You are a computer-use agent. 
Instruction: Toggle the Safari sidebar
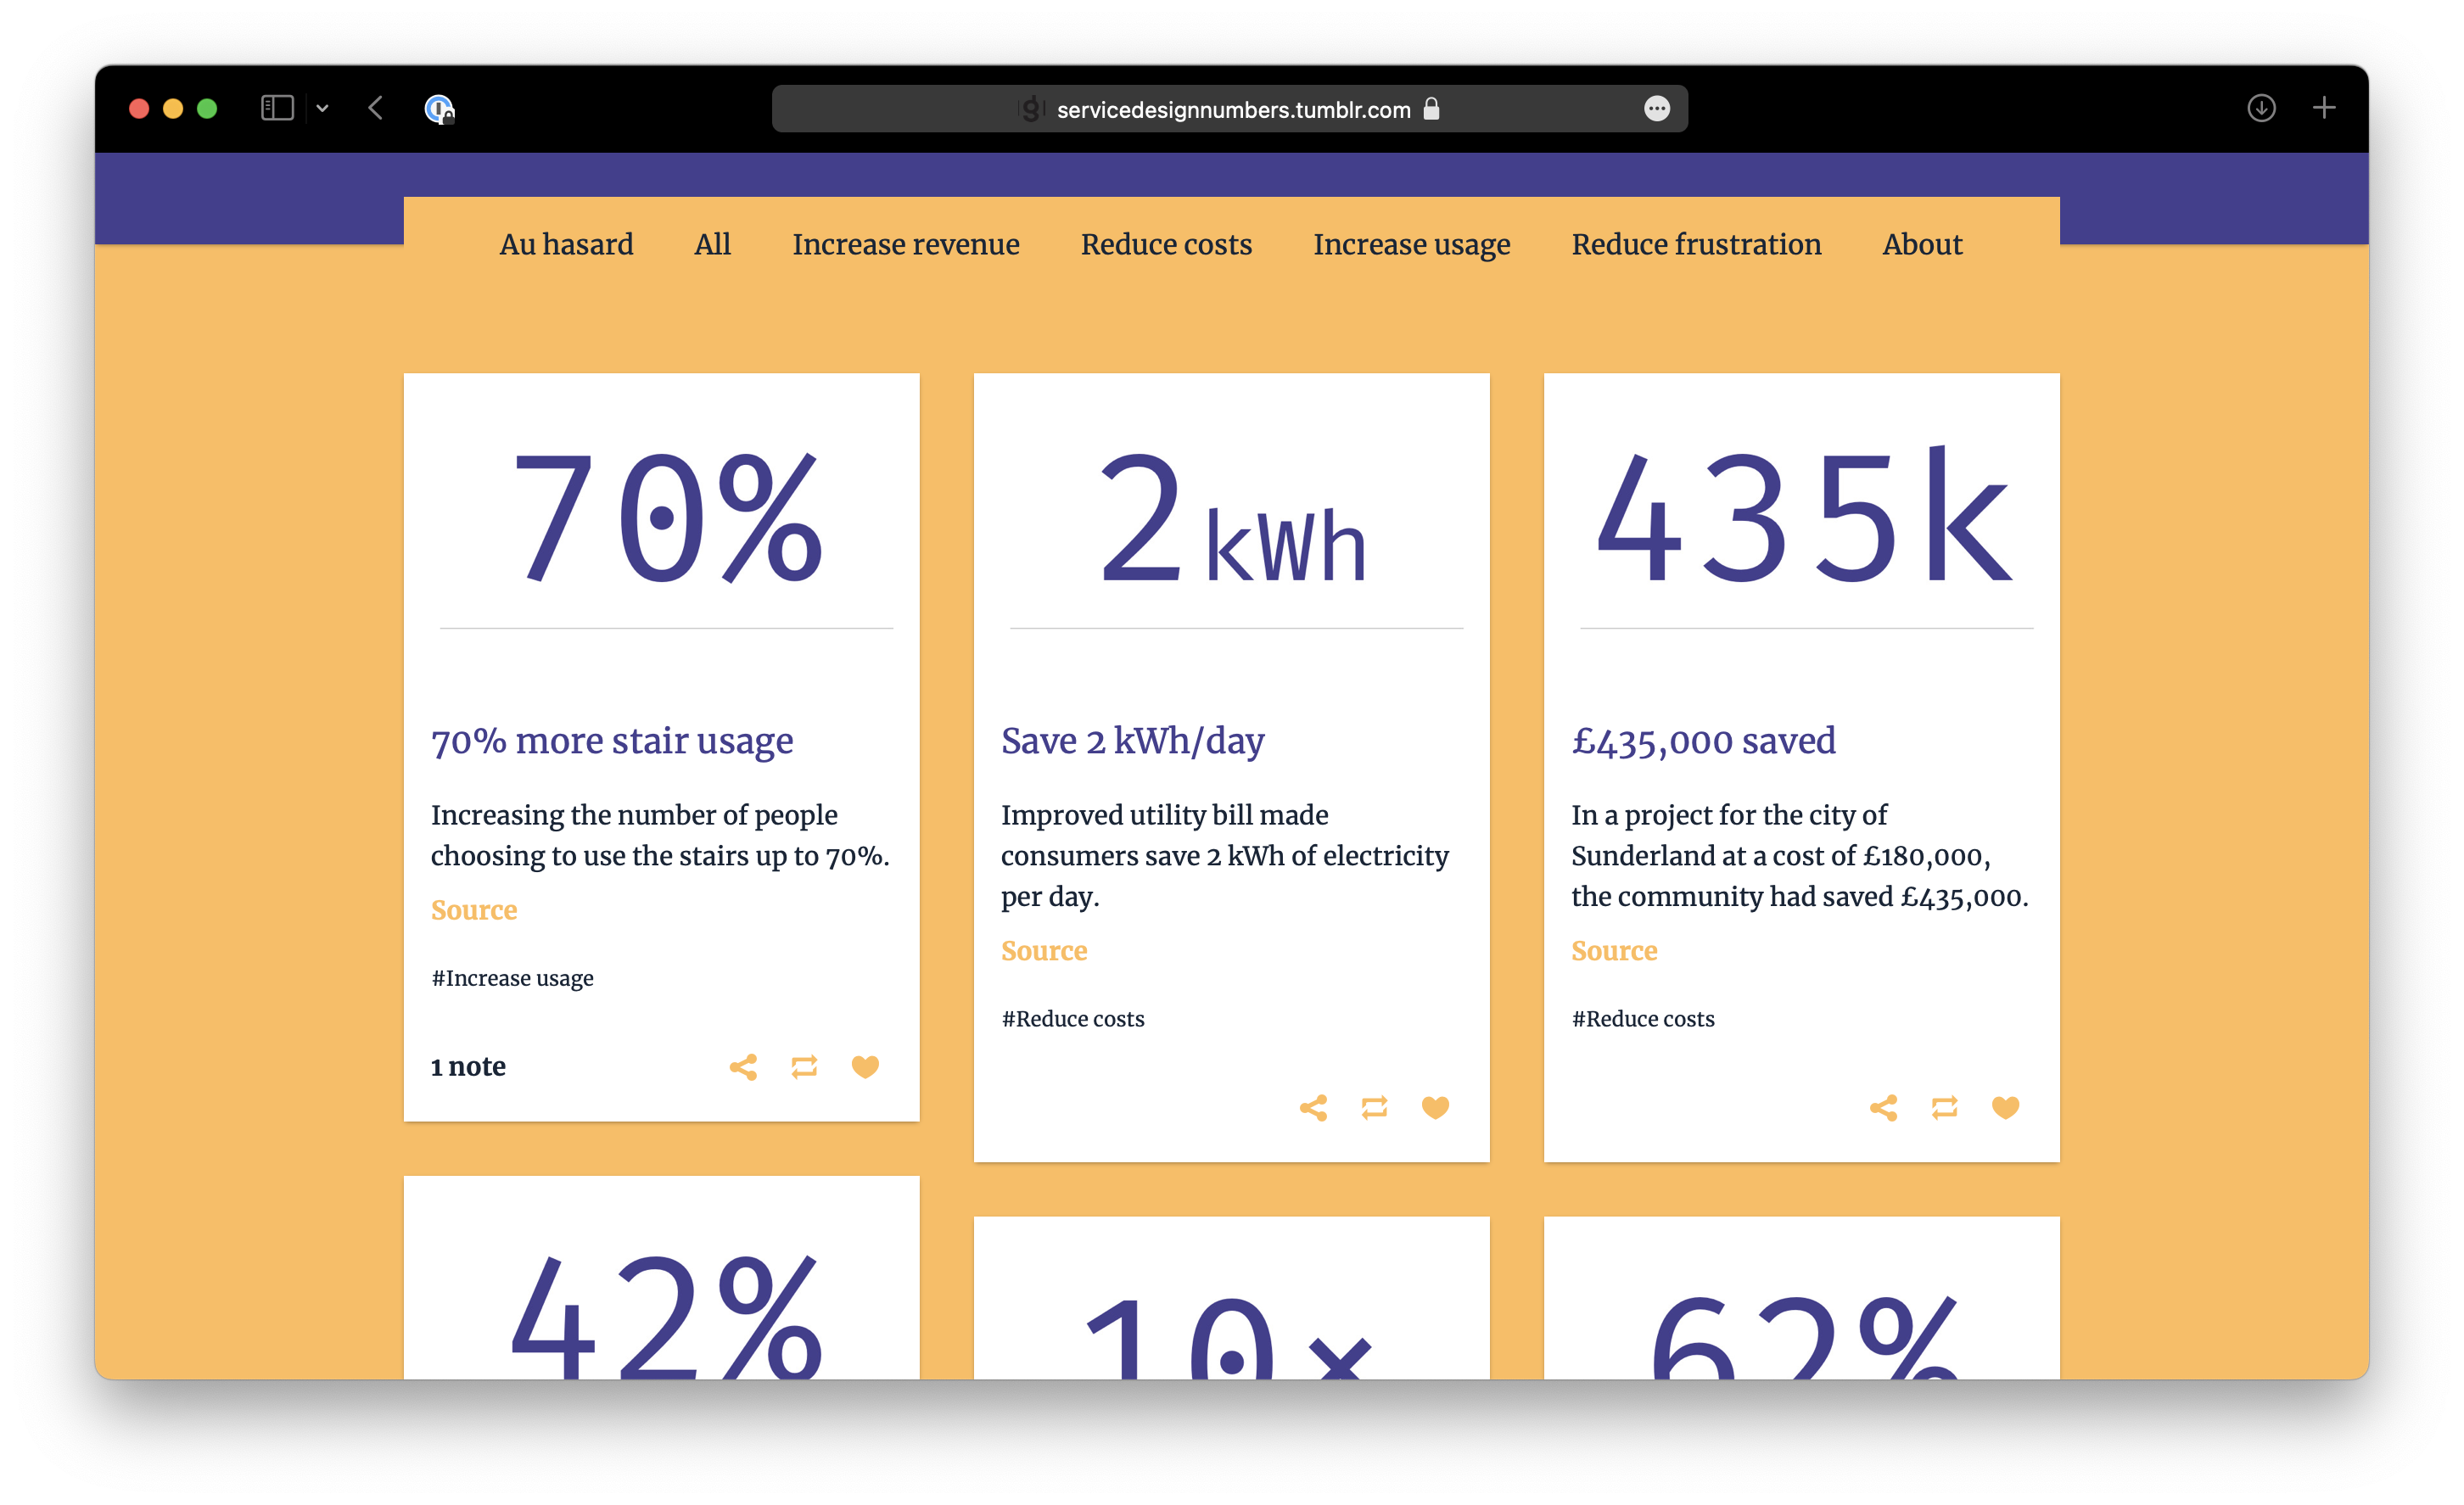click(277, 108)
